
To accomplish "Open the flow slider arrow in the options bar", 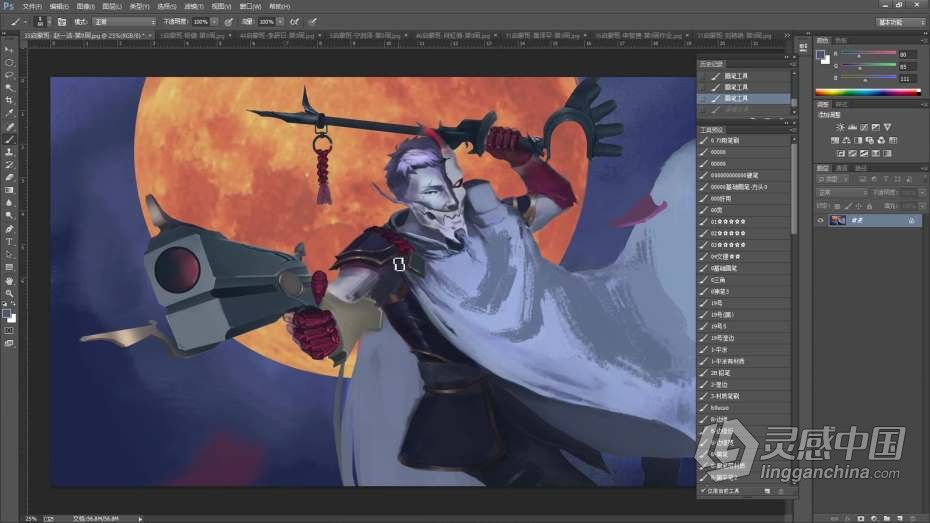I will click(280, 22).
